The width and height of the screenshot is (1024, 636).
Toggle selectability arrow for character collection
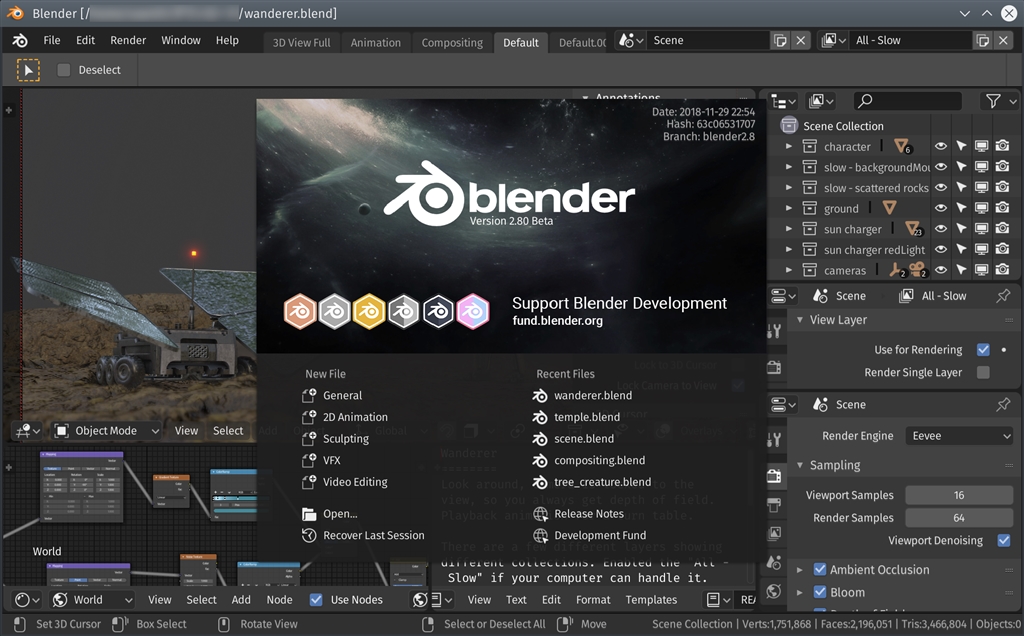click(961, 146)
